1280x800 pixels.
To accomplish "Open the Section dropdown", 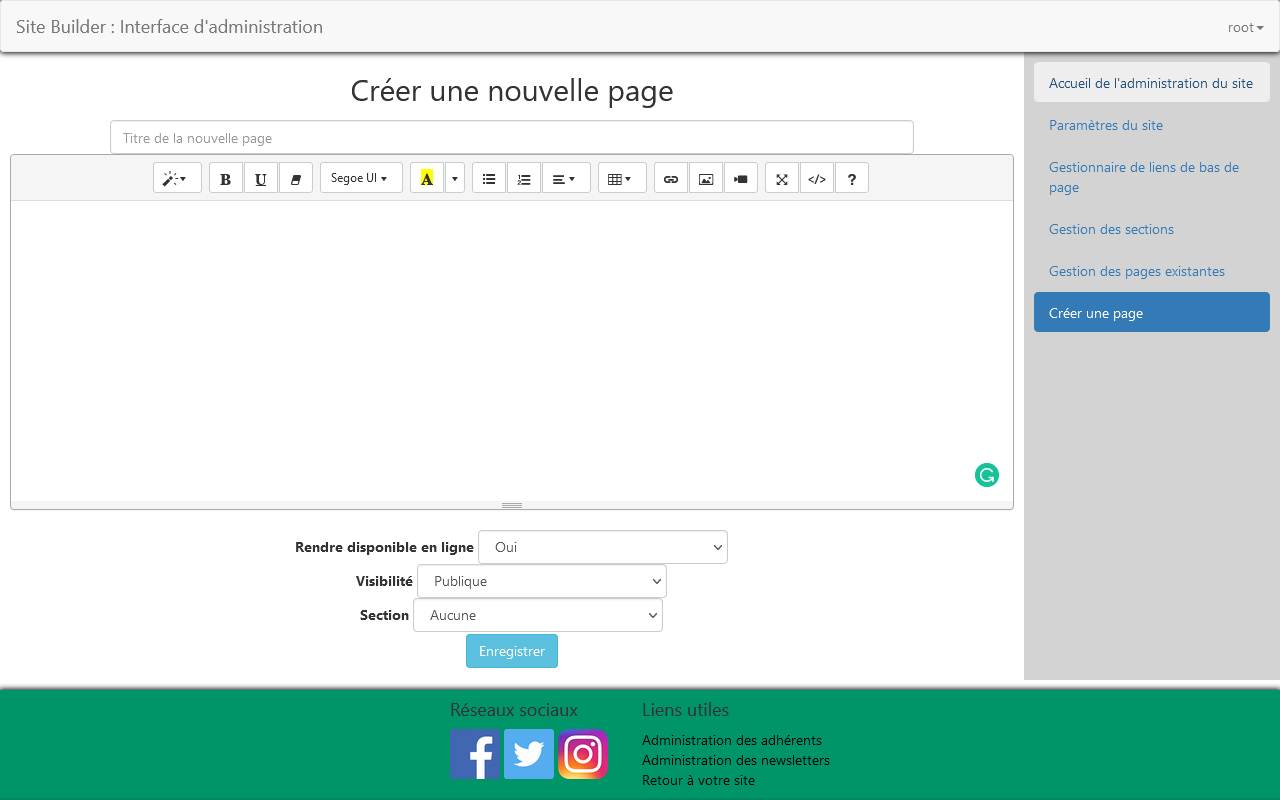I will (x=538, y=615).
